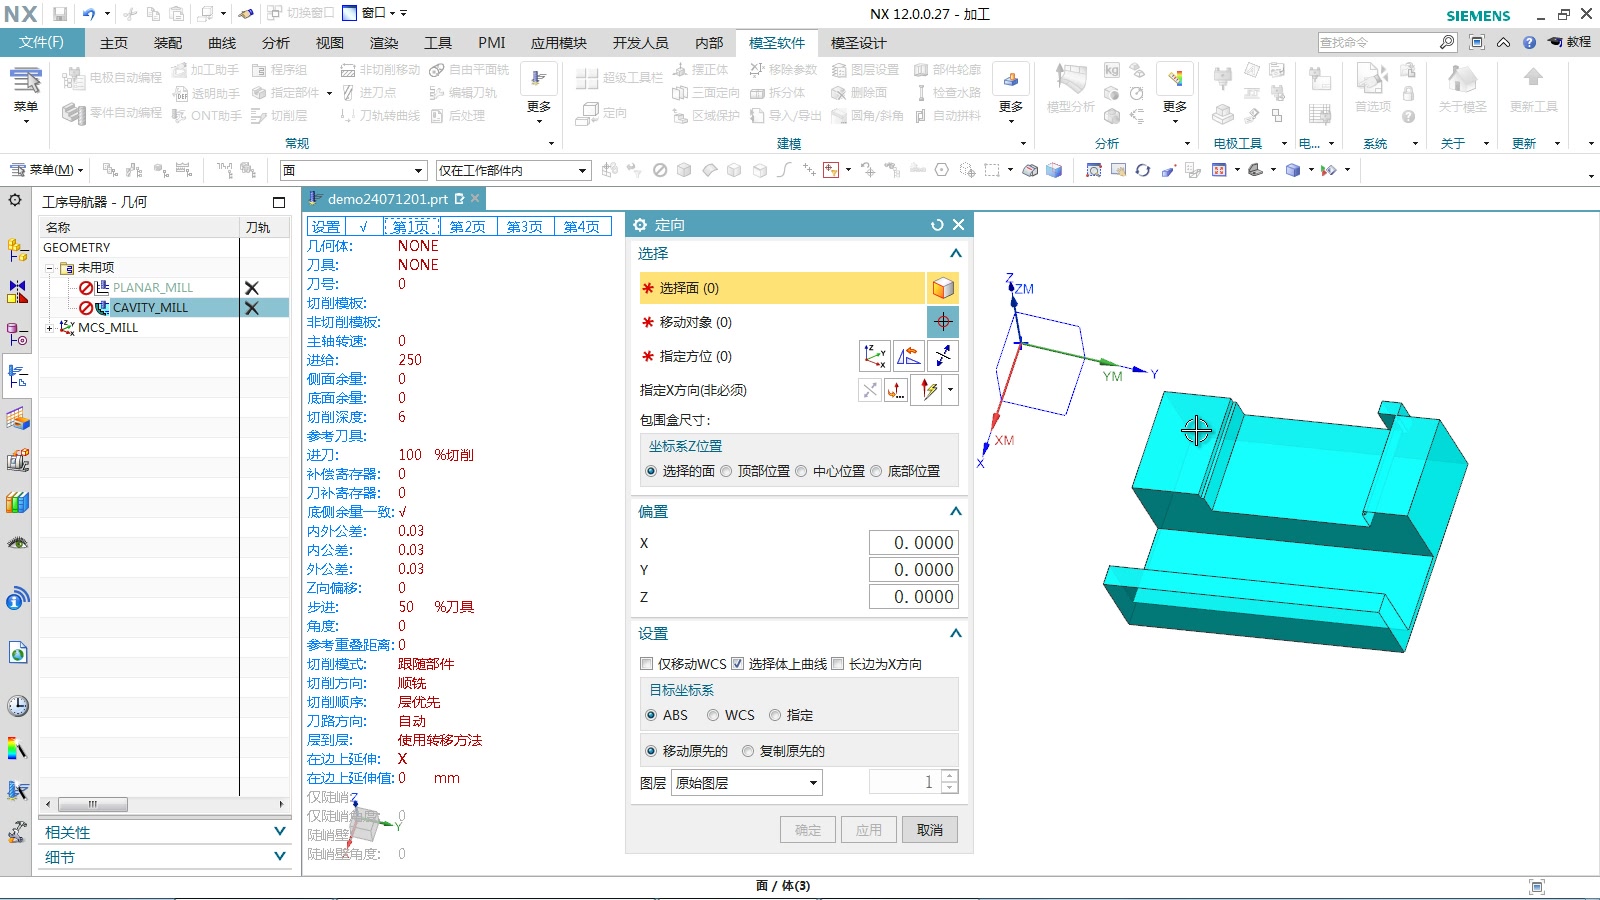
Task: Click the help question mark icon
Action: (x=1529, y=42)
